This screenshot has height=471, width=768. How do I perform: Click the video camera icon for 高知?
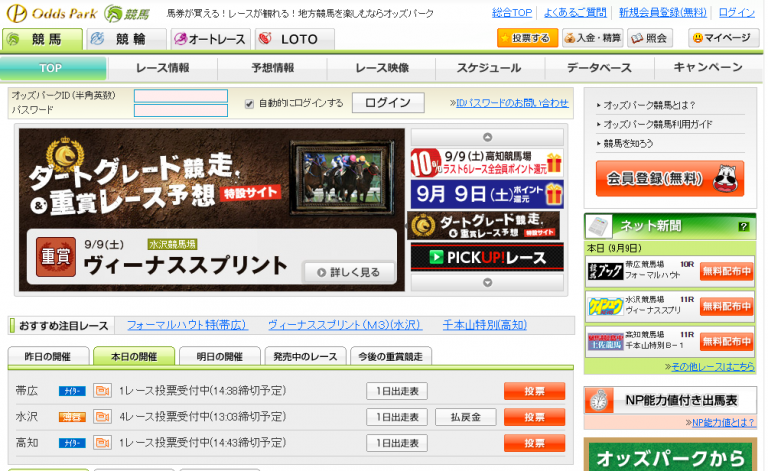pos(102,443)
